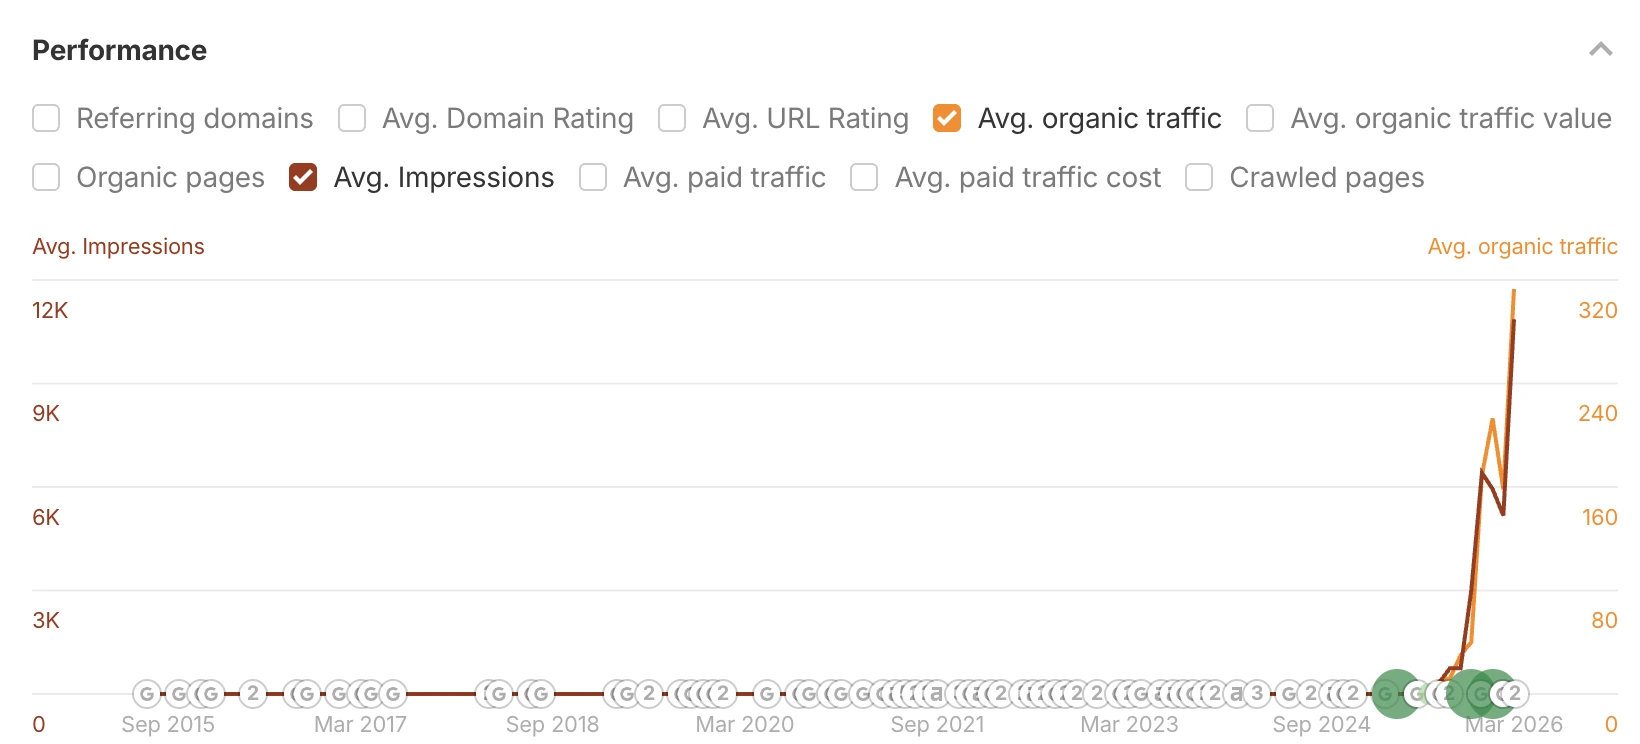This screenshot has width=1640, height=744.
Task: Open the "a" marker beside the "3" marker
Action: click(1237, 693)
